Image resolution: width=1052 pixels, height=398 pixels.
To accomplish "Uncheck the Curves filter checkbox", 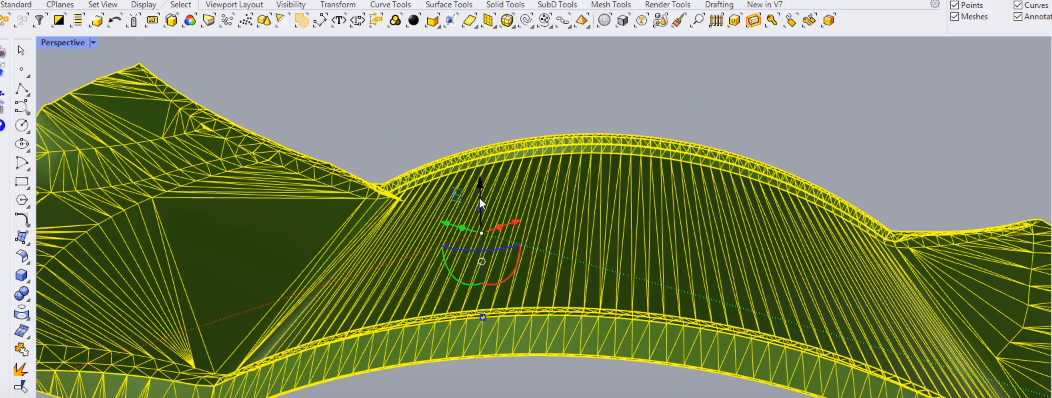I will click(x=1018, y=5).
